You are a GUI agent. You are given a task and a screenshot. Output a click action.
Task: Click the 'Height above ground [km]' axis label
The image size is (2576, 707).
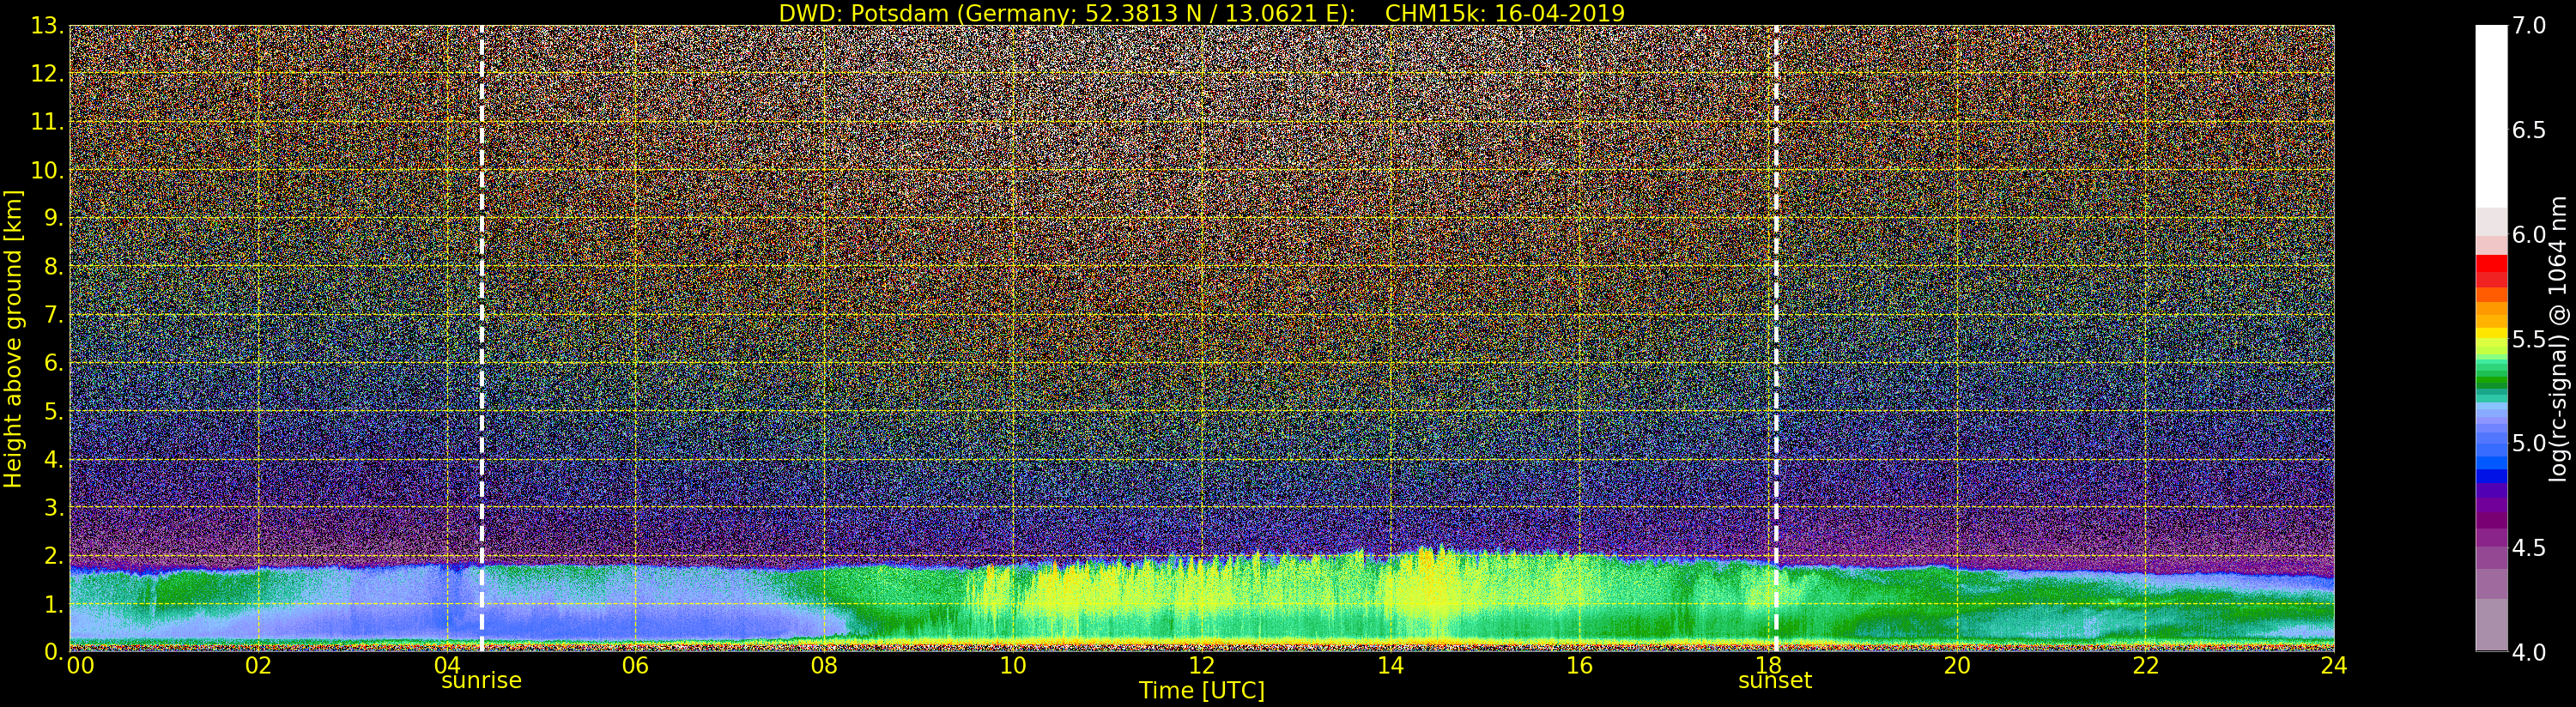point(13,339)
